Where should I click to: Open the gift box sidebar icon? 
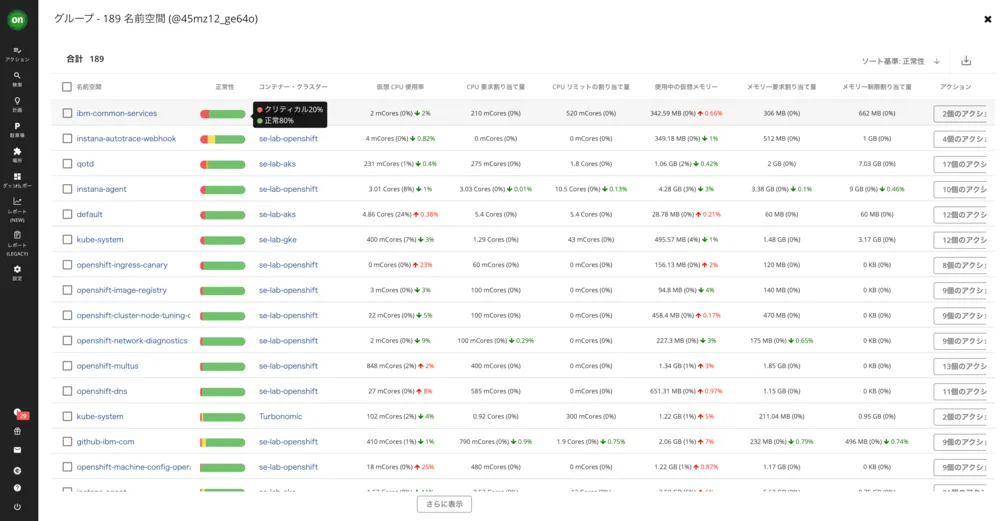18,431
